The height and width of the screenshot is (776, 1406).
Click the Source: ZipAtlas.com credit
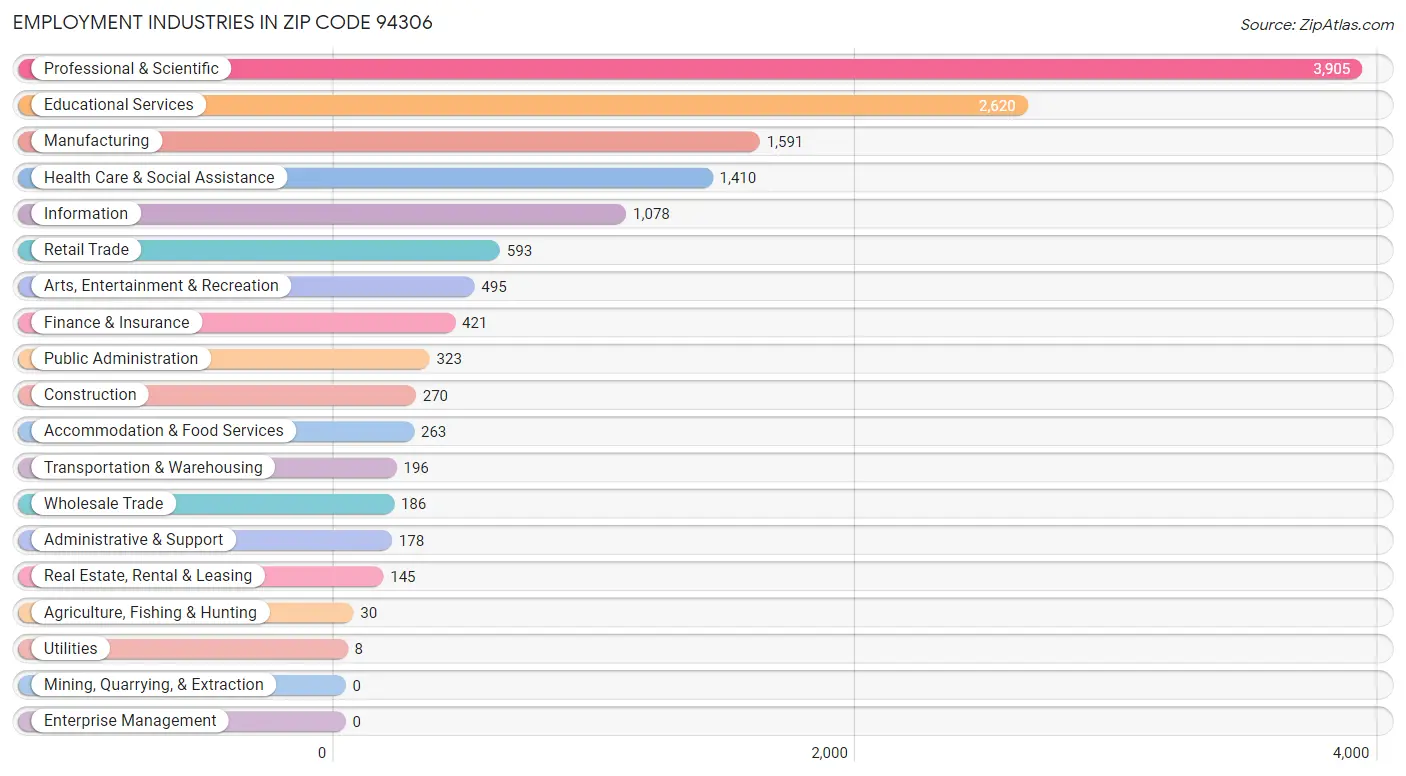1317,24
